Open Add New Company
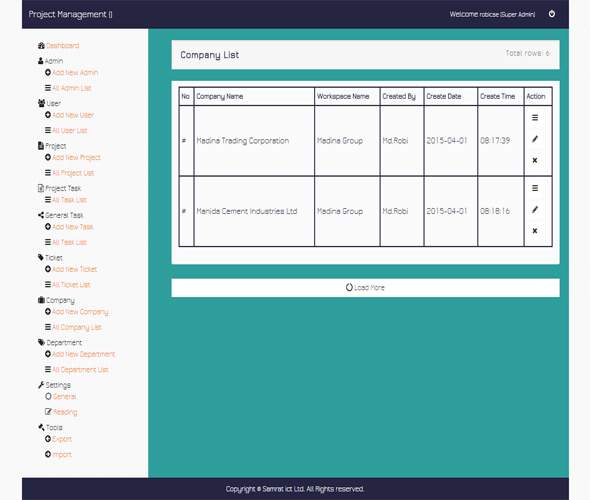Screen dimensions: 590x500 [80, 312]
